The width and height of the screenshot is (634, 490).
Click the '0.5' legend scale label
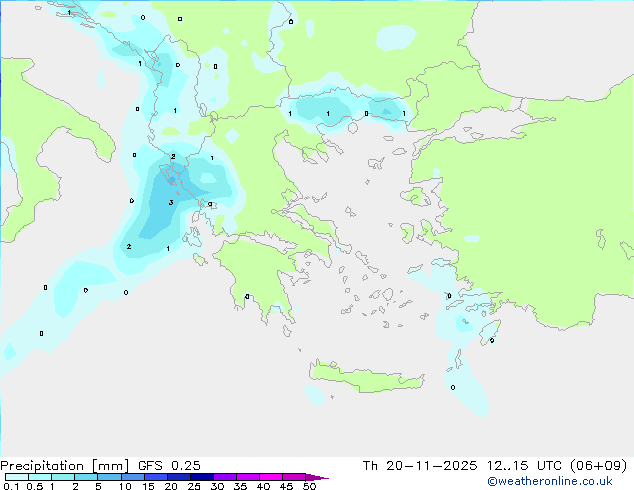(35, 486)
